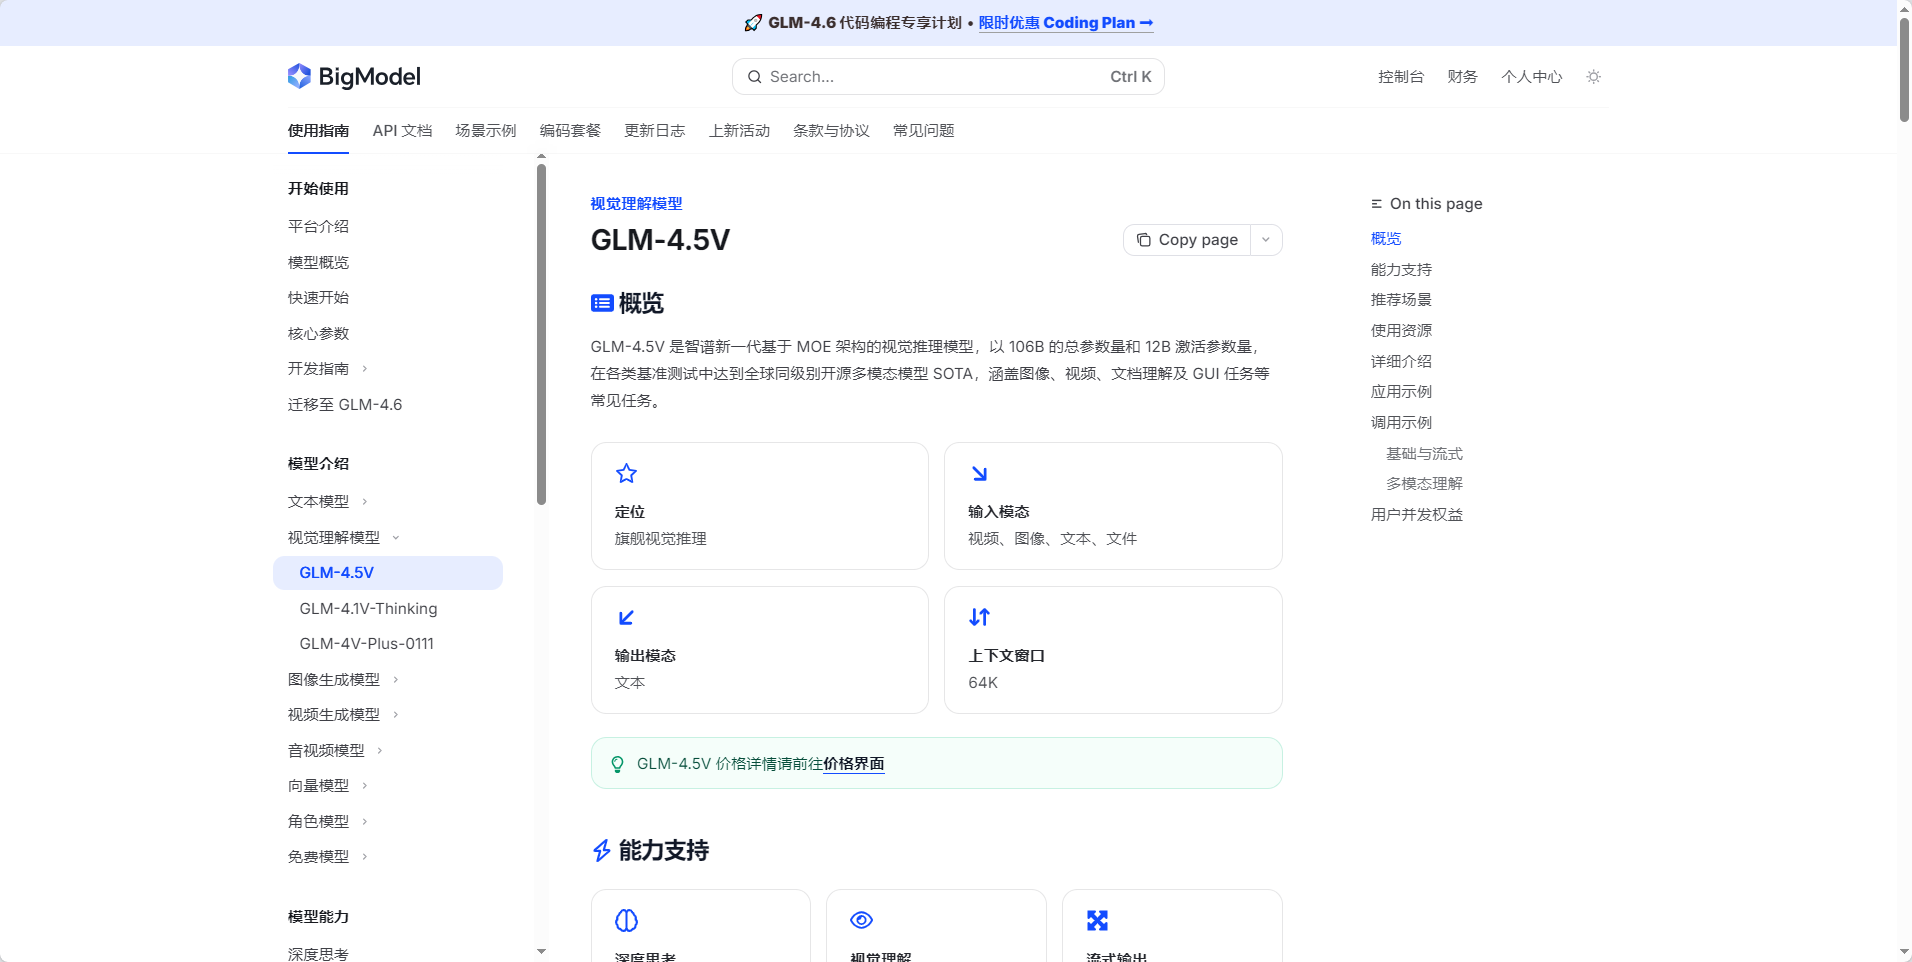The image size is (1912, 962).
Task: Open 上新活动 tab
Action: 739,131
